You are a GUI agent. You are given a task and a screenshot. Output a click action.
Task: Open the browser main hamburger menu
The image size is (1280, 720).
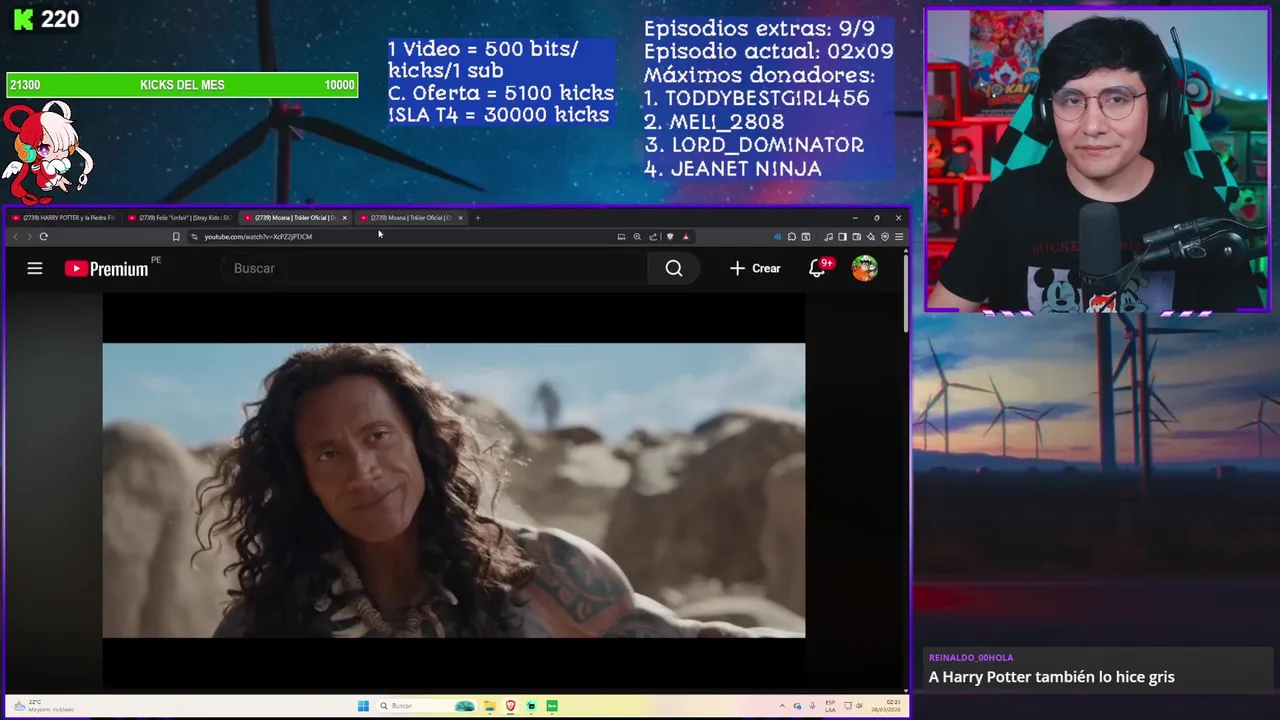pyautogui.click(x=899, y=237)
